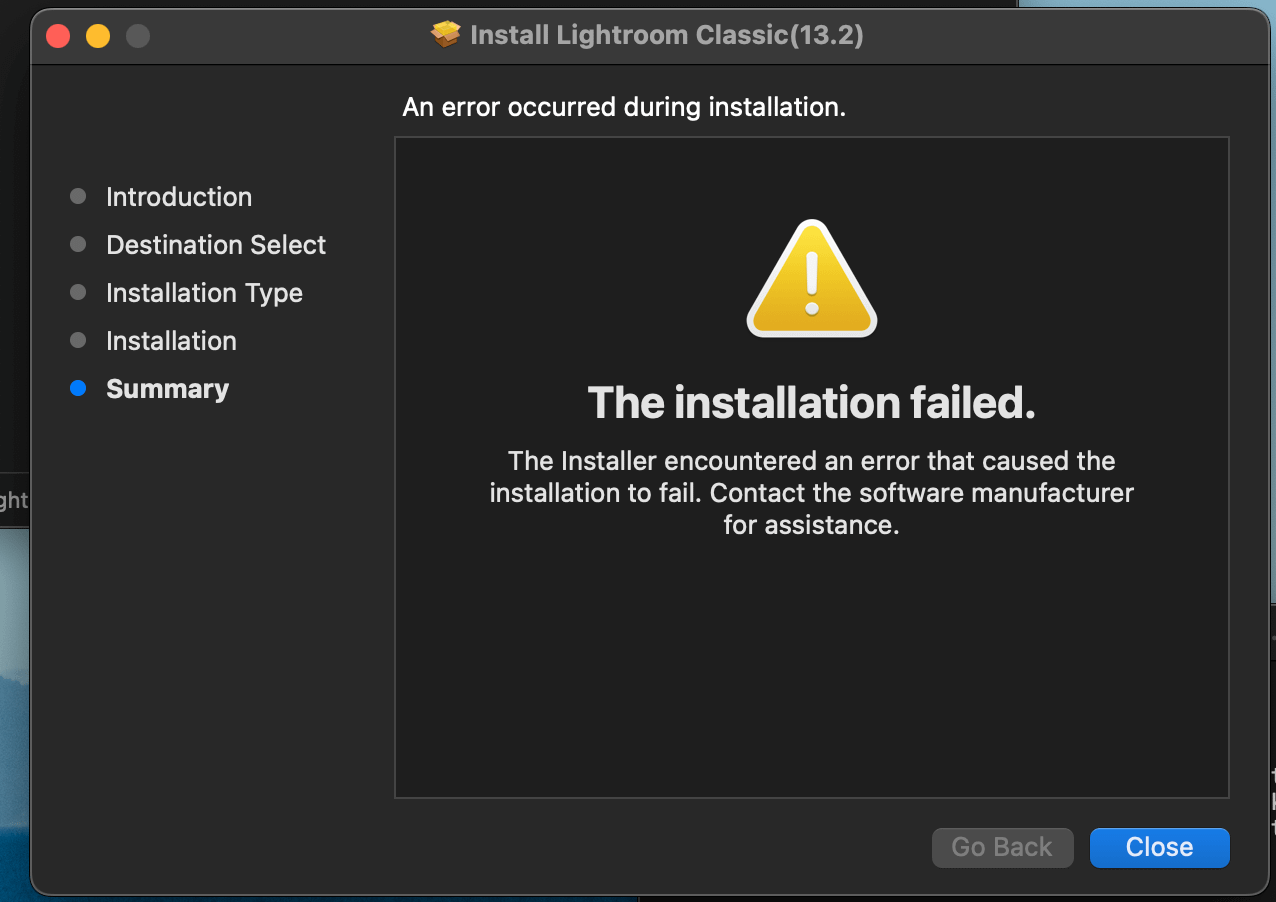This screenshot has width=1276, height=902.
Task: Click the blue bullet beside Summary
Action: [x=78, y=389]
